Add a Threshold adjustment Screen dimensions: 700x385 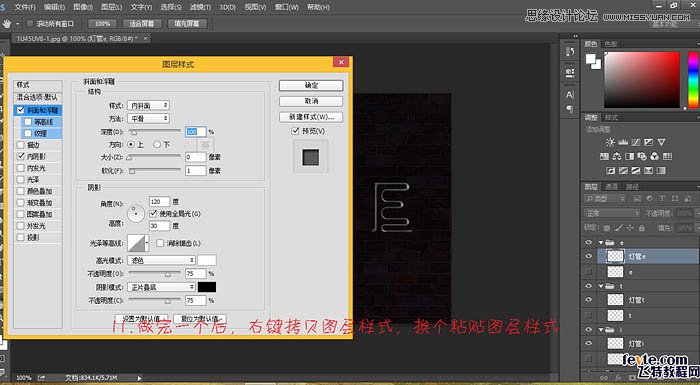click(636, 171)
